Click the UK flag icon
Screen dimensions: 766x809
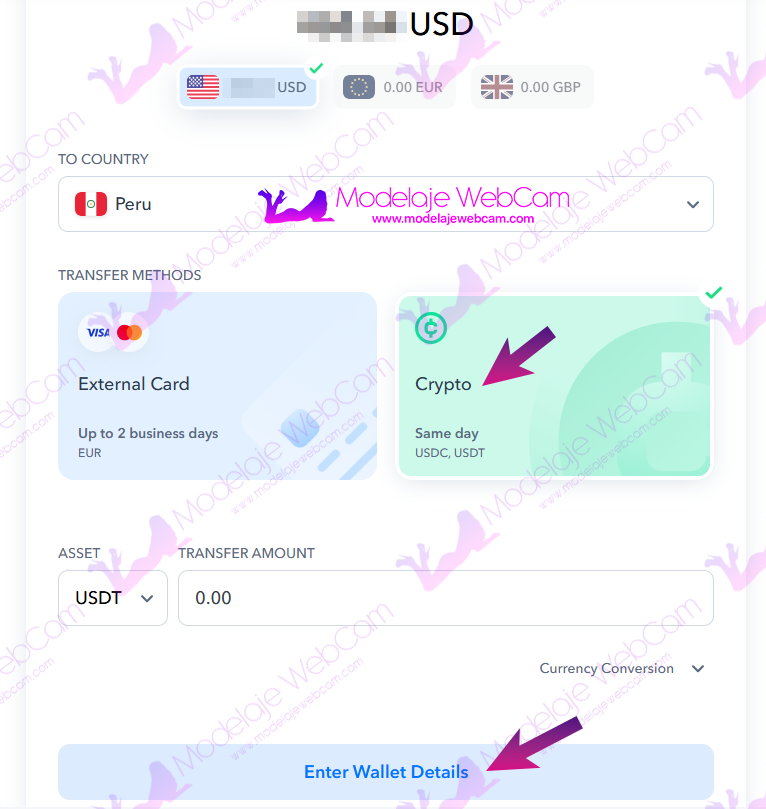coord(497,87)
